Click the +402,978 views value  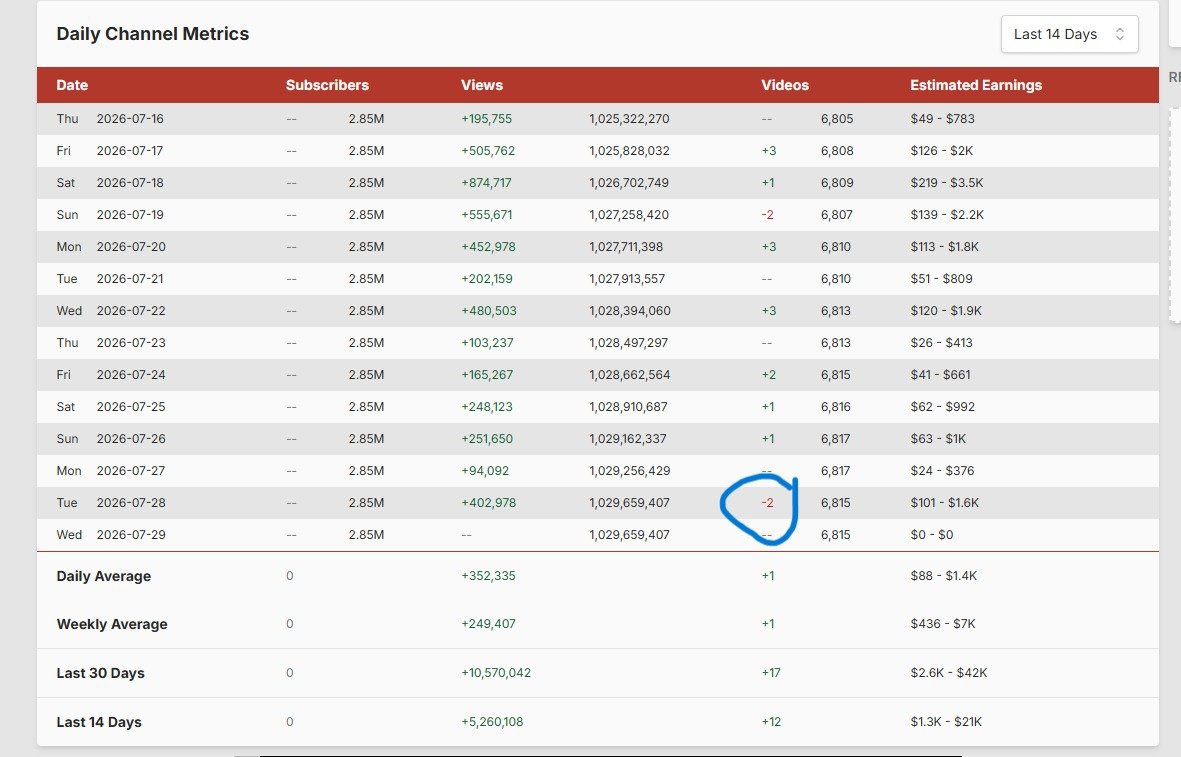489,502
